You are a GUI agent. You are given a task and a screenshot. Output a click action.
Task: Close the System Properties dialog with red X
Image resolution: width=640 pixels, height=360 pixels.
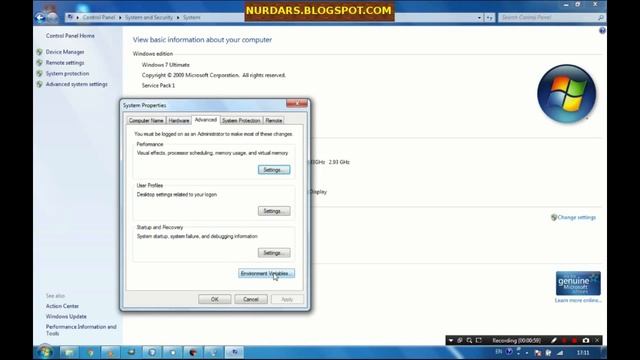(x=297, y=103)
